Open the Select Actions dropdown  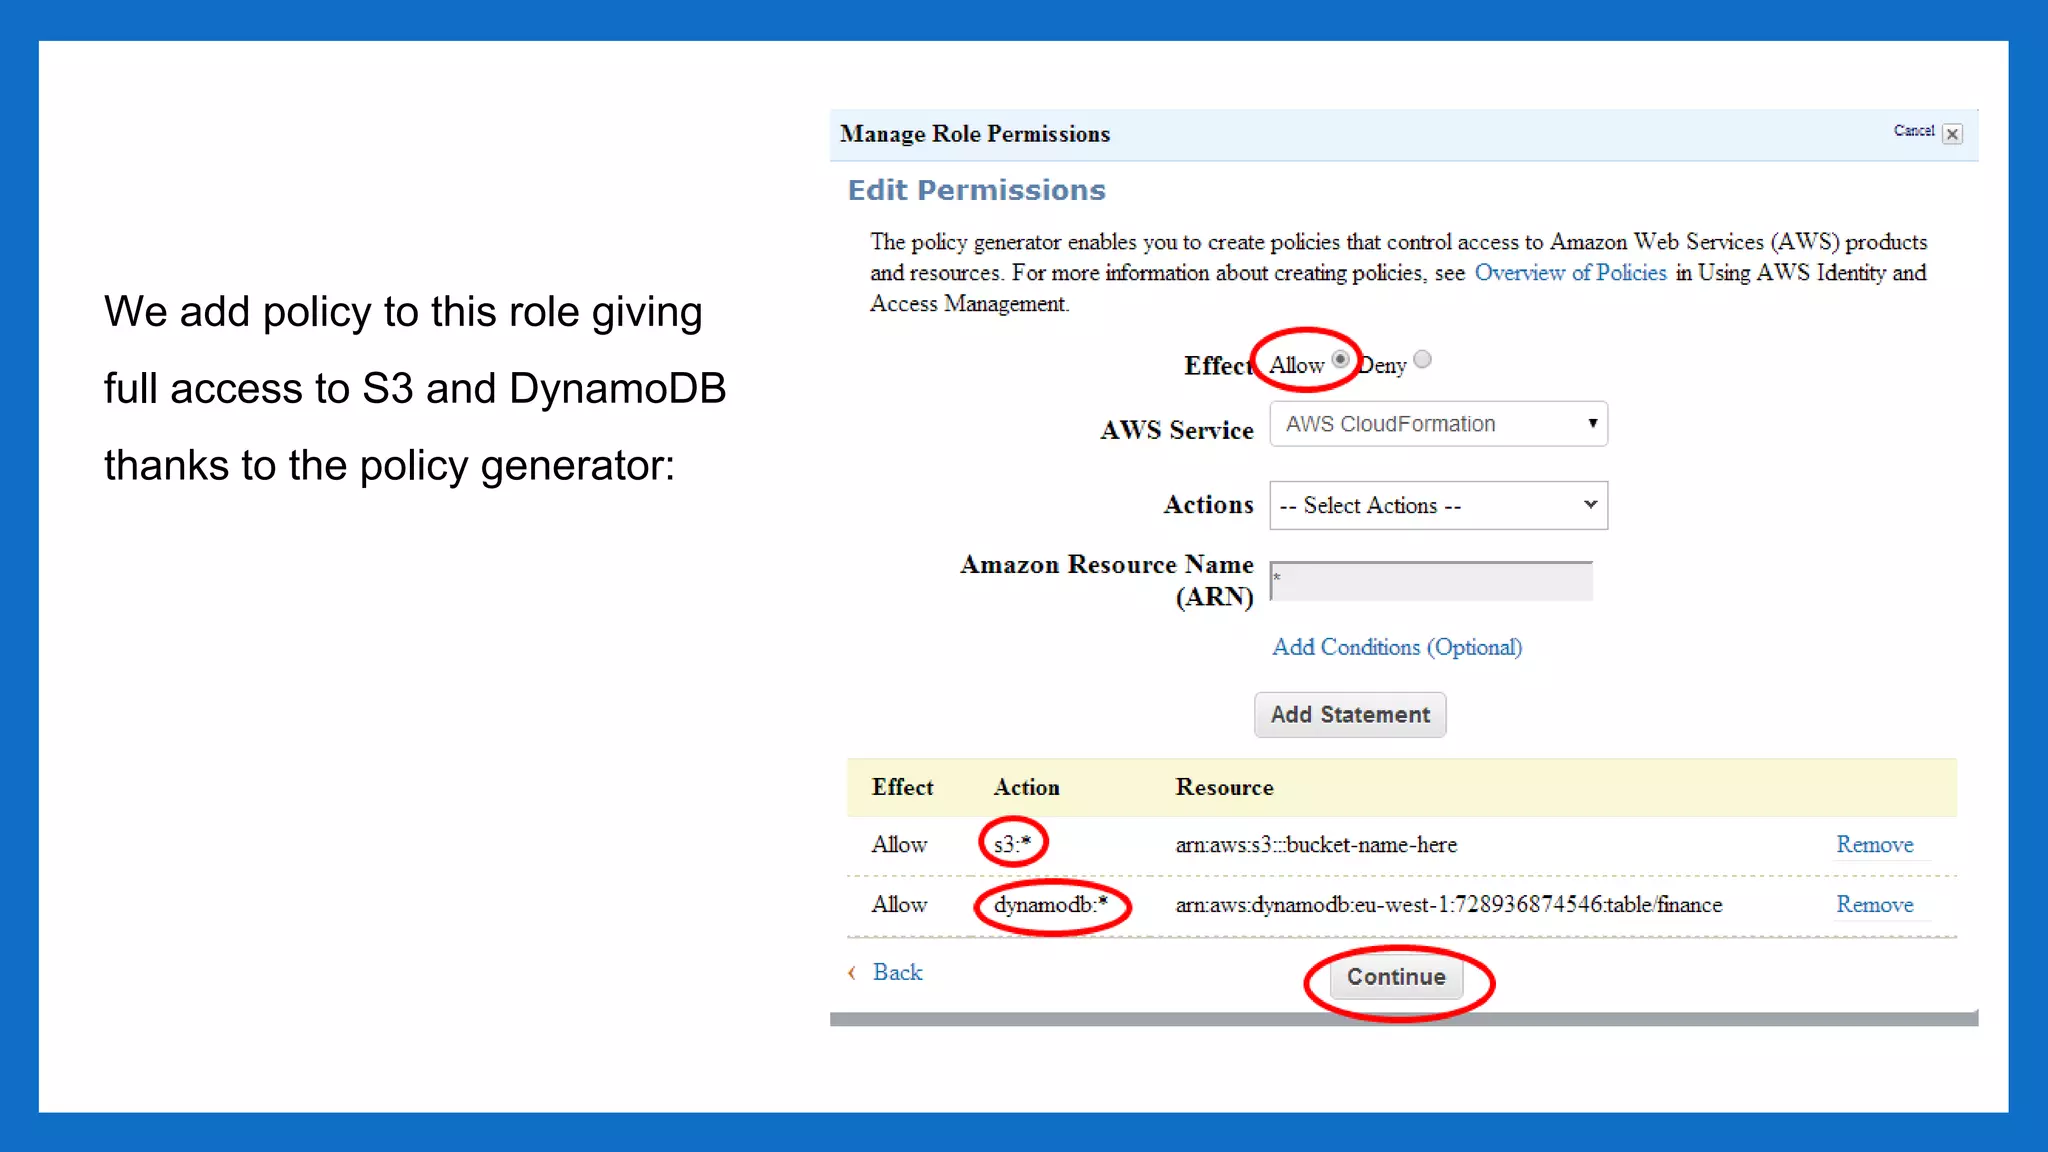pyautogui.click(x=1438, y=505)
